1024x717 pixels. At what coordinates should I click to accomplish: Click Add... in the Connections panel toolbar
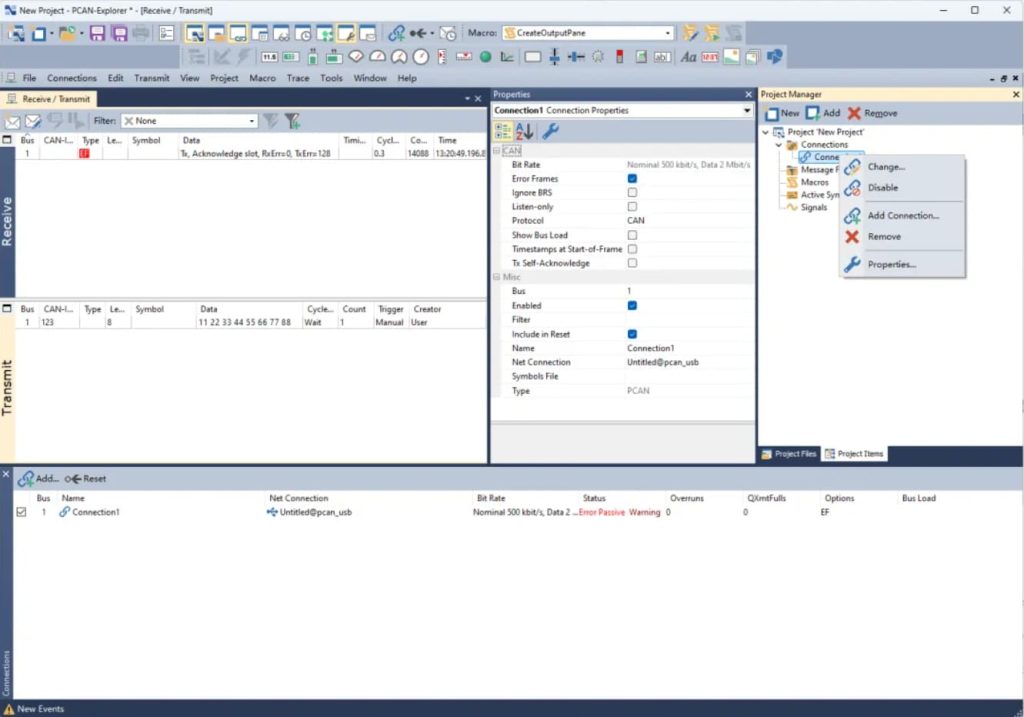[39, 479]
